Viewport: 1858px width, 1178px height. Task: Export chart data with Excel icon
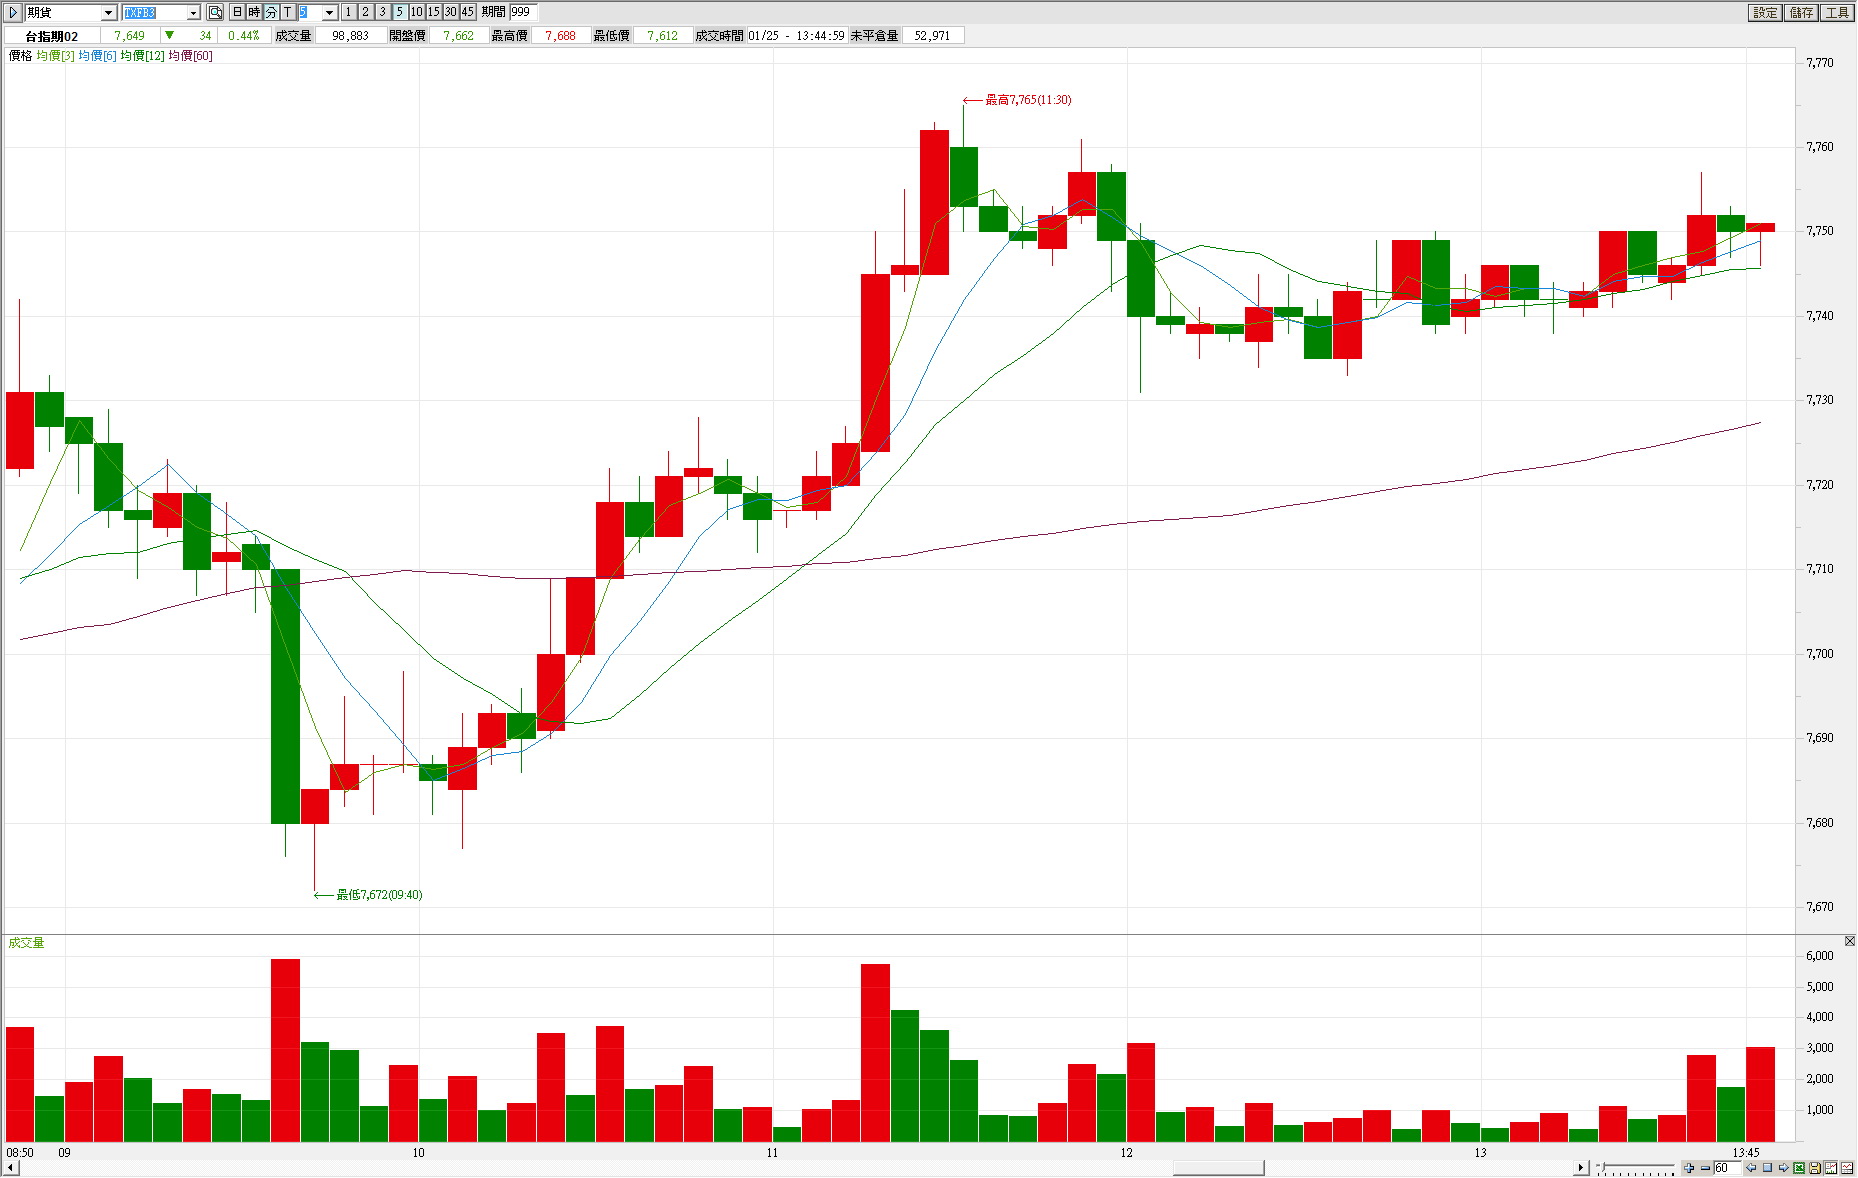[1799, 1168]
